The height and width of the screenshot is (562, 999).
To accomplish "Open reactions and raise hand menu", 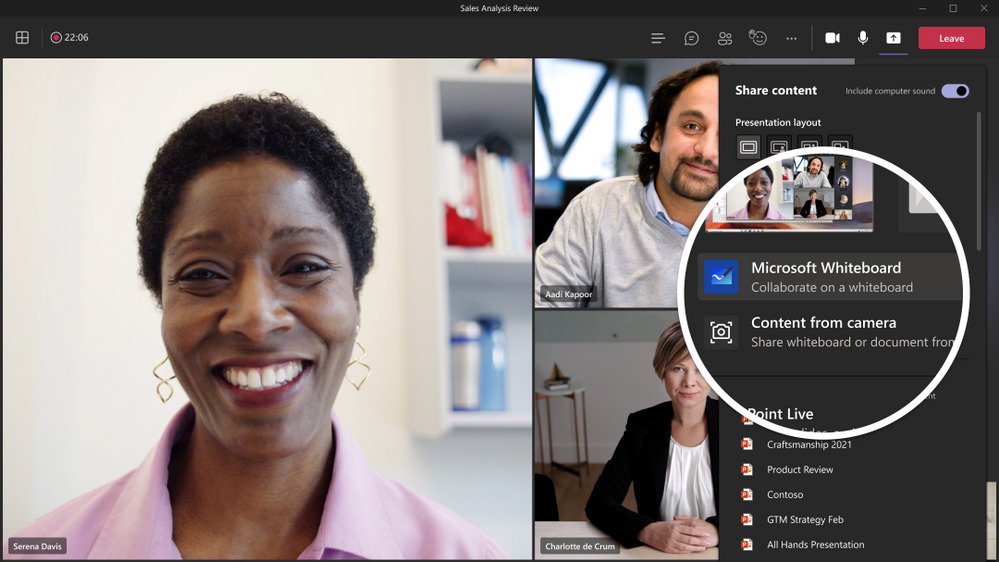I will (x=759, y=38).
